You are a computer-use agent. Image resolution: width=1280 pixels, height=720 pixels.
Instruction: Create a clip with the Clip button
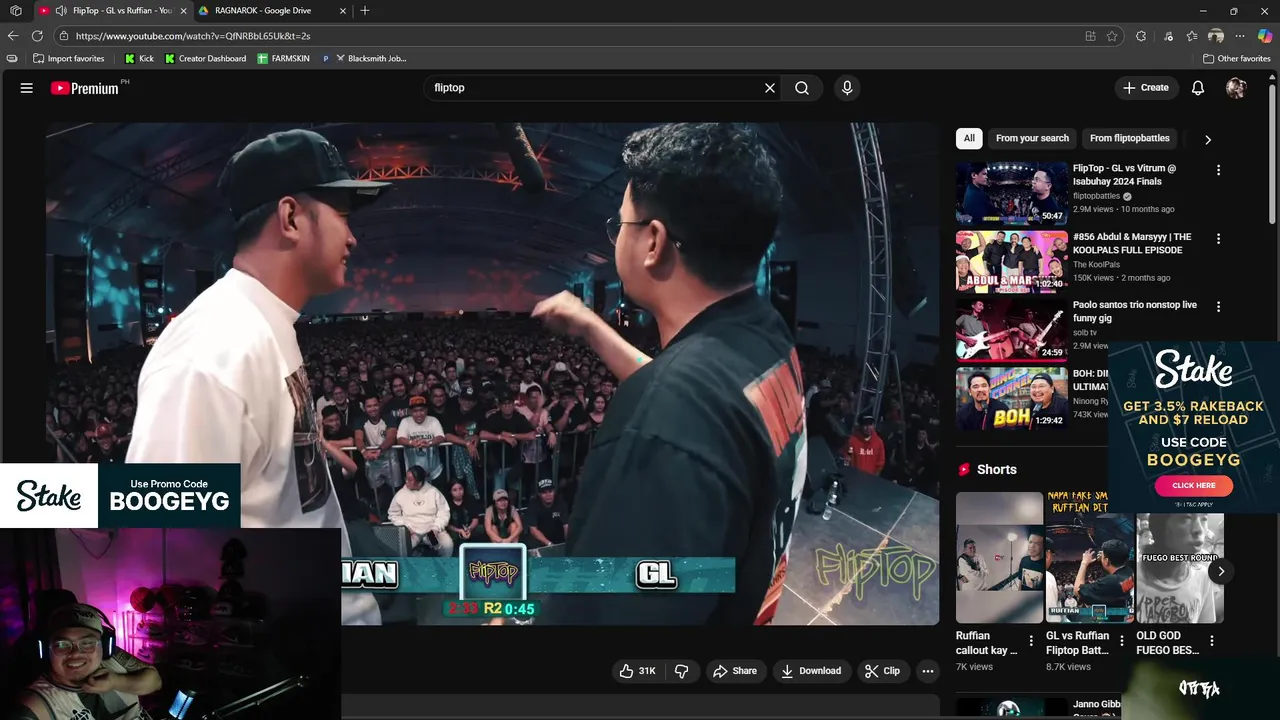point(882,671)
